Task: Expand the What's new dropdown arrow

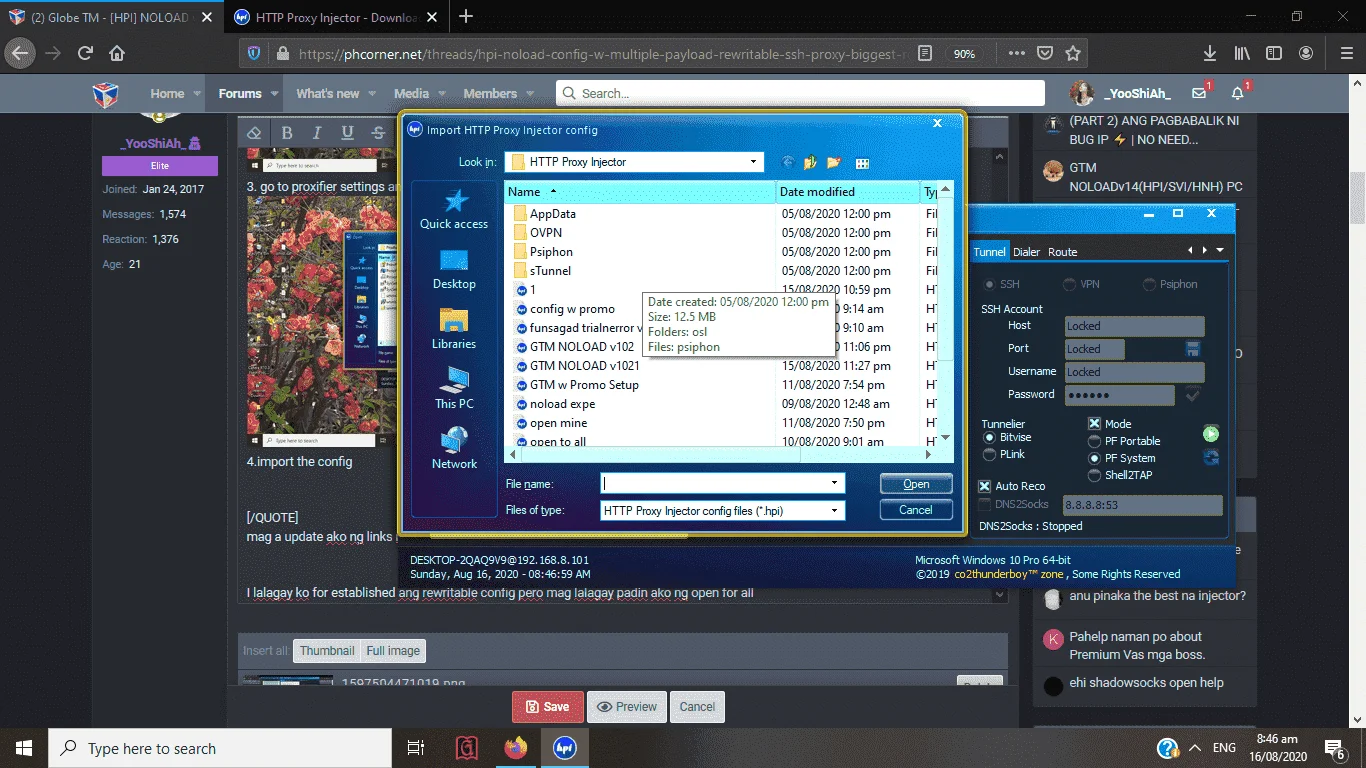Action: coord(372,94)
